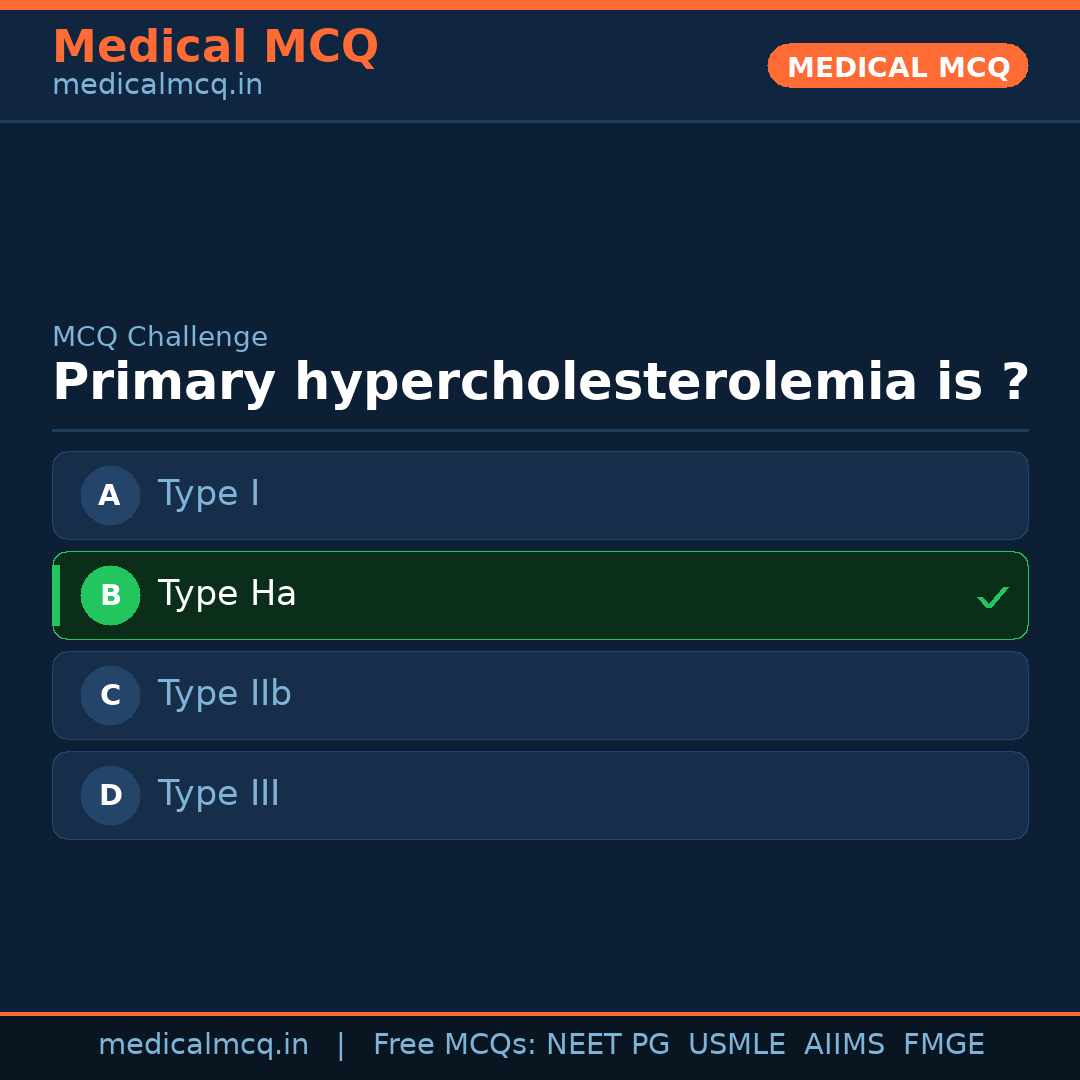Click the USMLE footer label
The height and width of the screenshot is (1080, 1080).
tap(736, 1045)
